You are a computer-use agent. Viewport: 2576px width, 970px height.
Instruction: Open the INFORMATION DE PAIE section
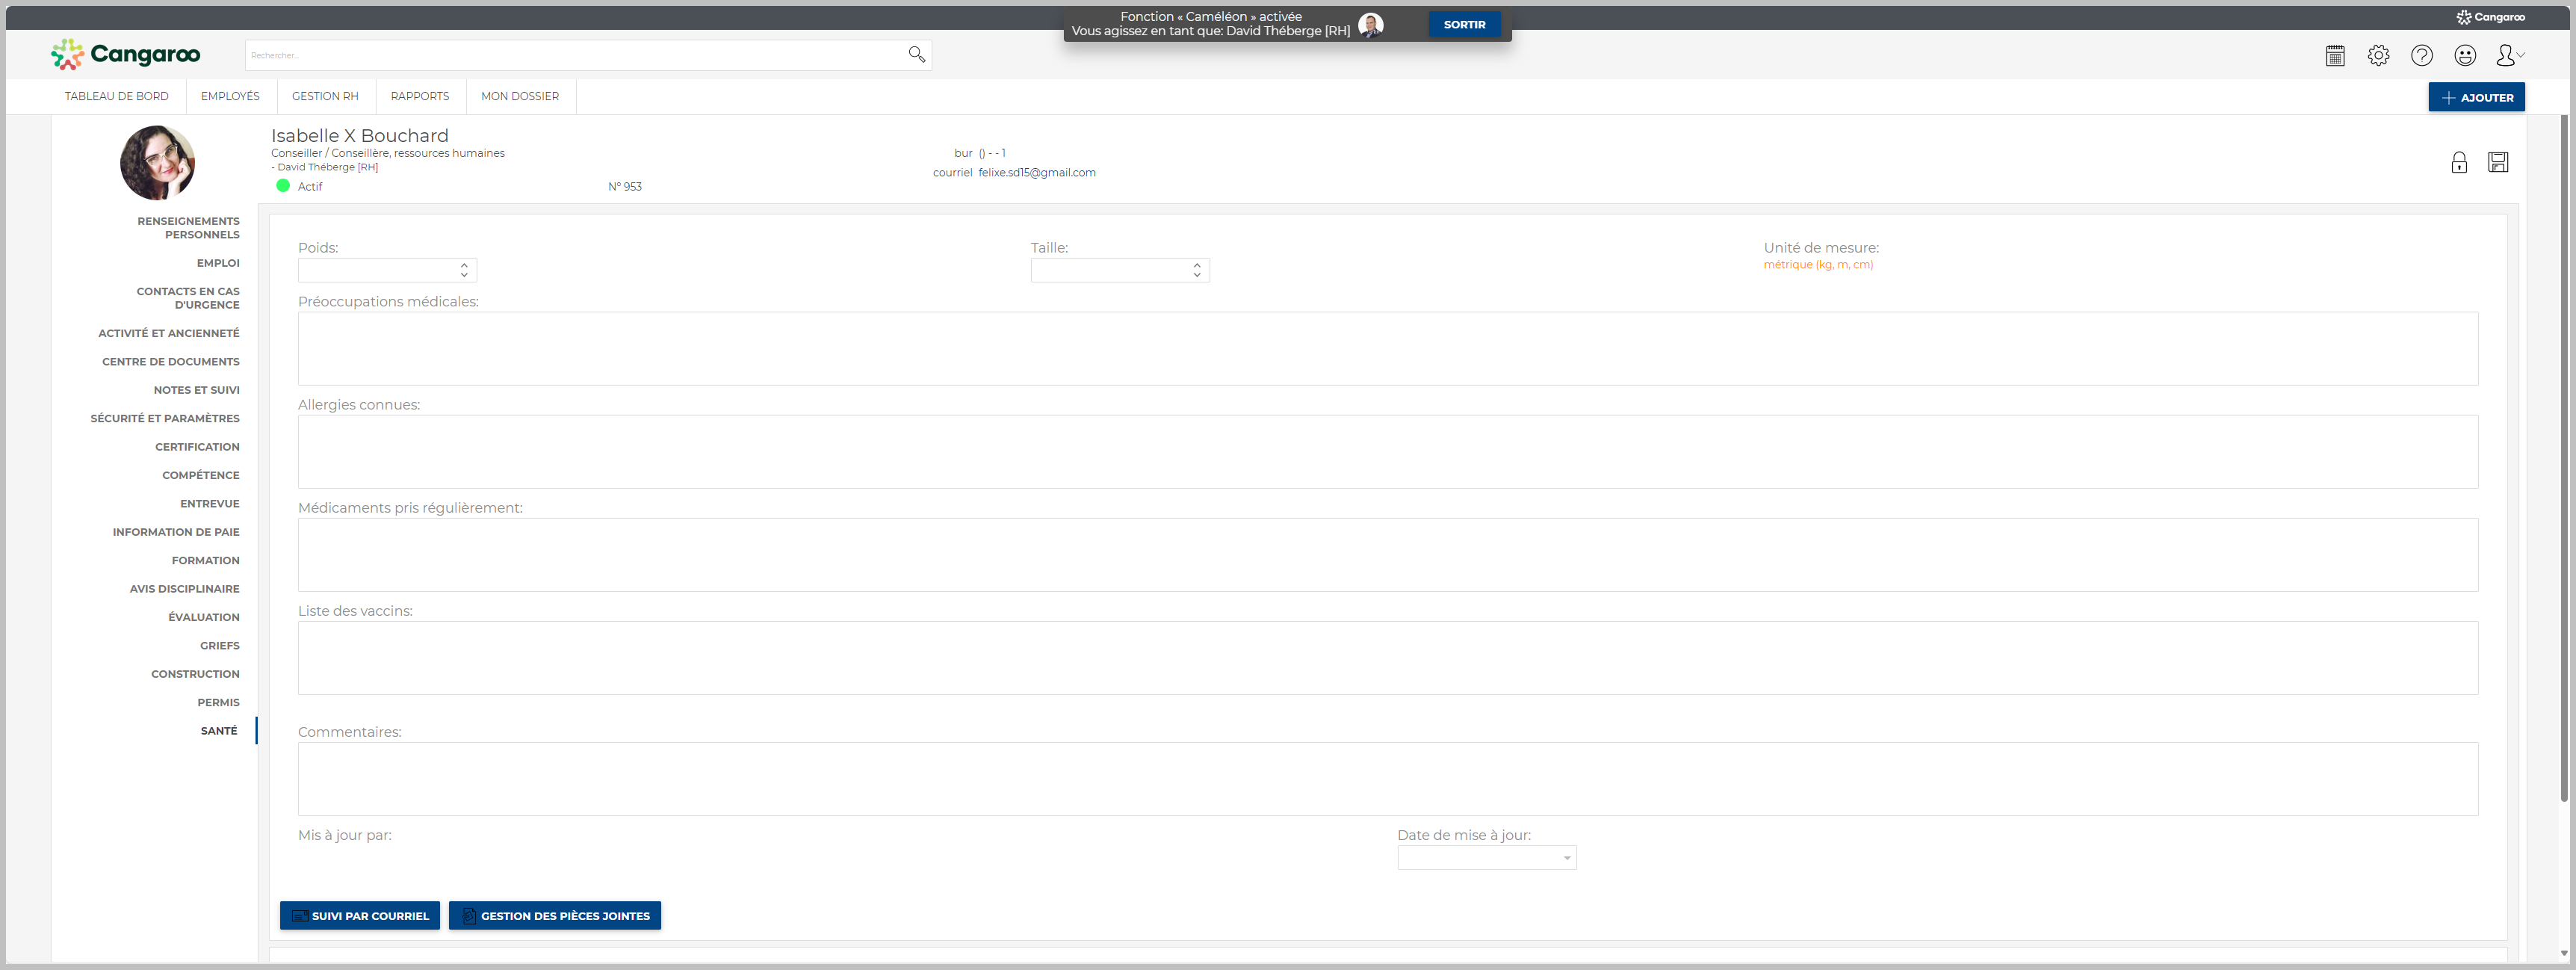pos(176,532)
